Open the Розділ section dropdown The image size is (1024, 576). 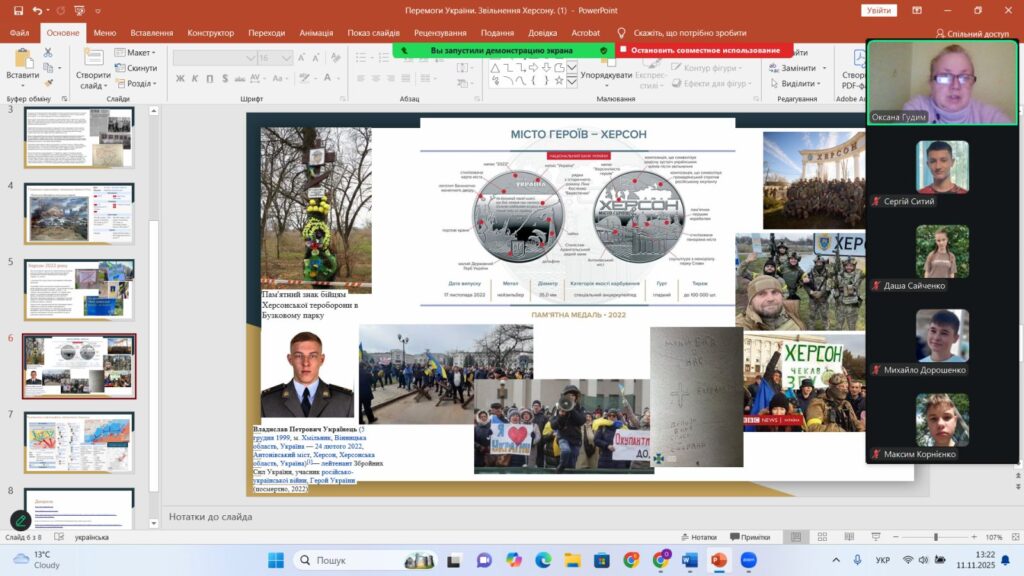coord(136,84)
